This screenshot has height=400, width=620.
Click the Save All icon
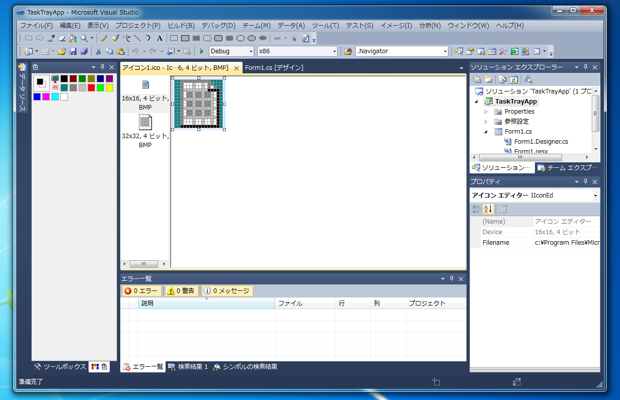tap(84, 51)
